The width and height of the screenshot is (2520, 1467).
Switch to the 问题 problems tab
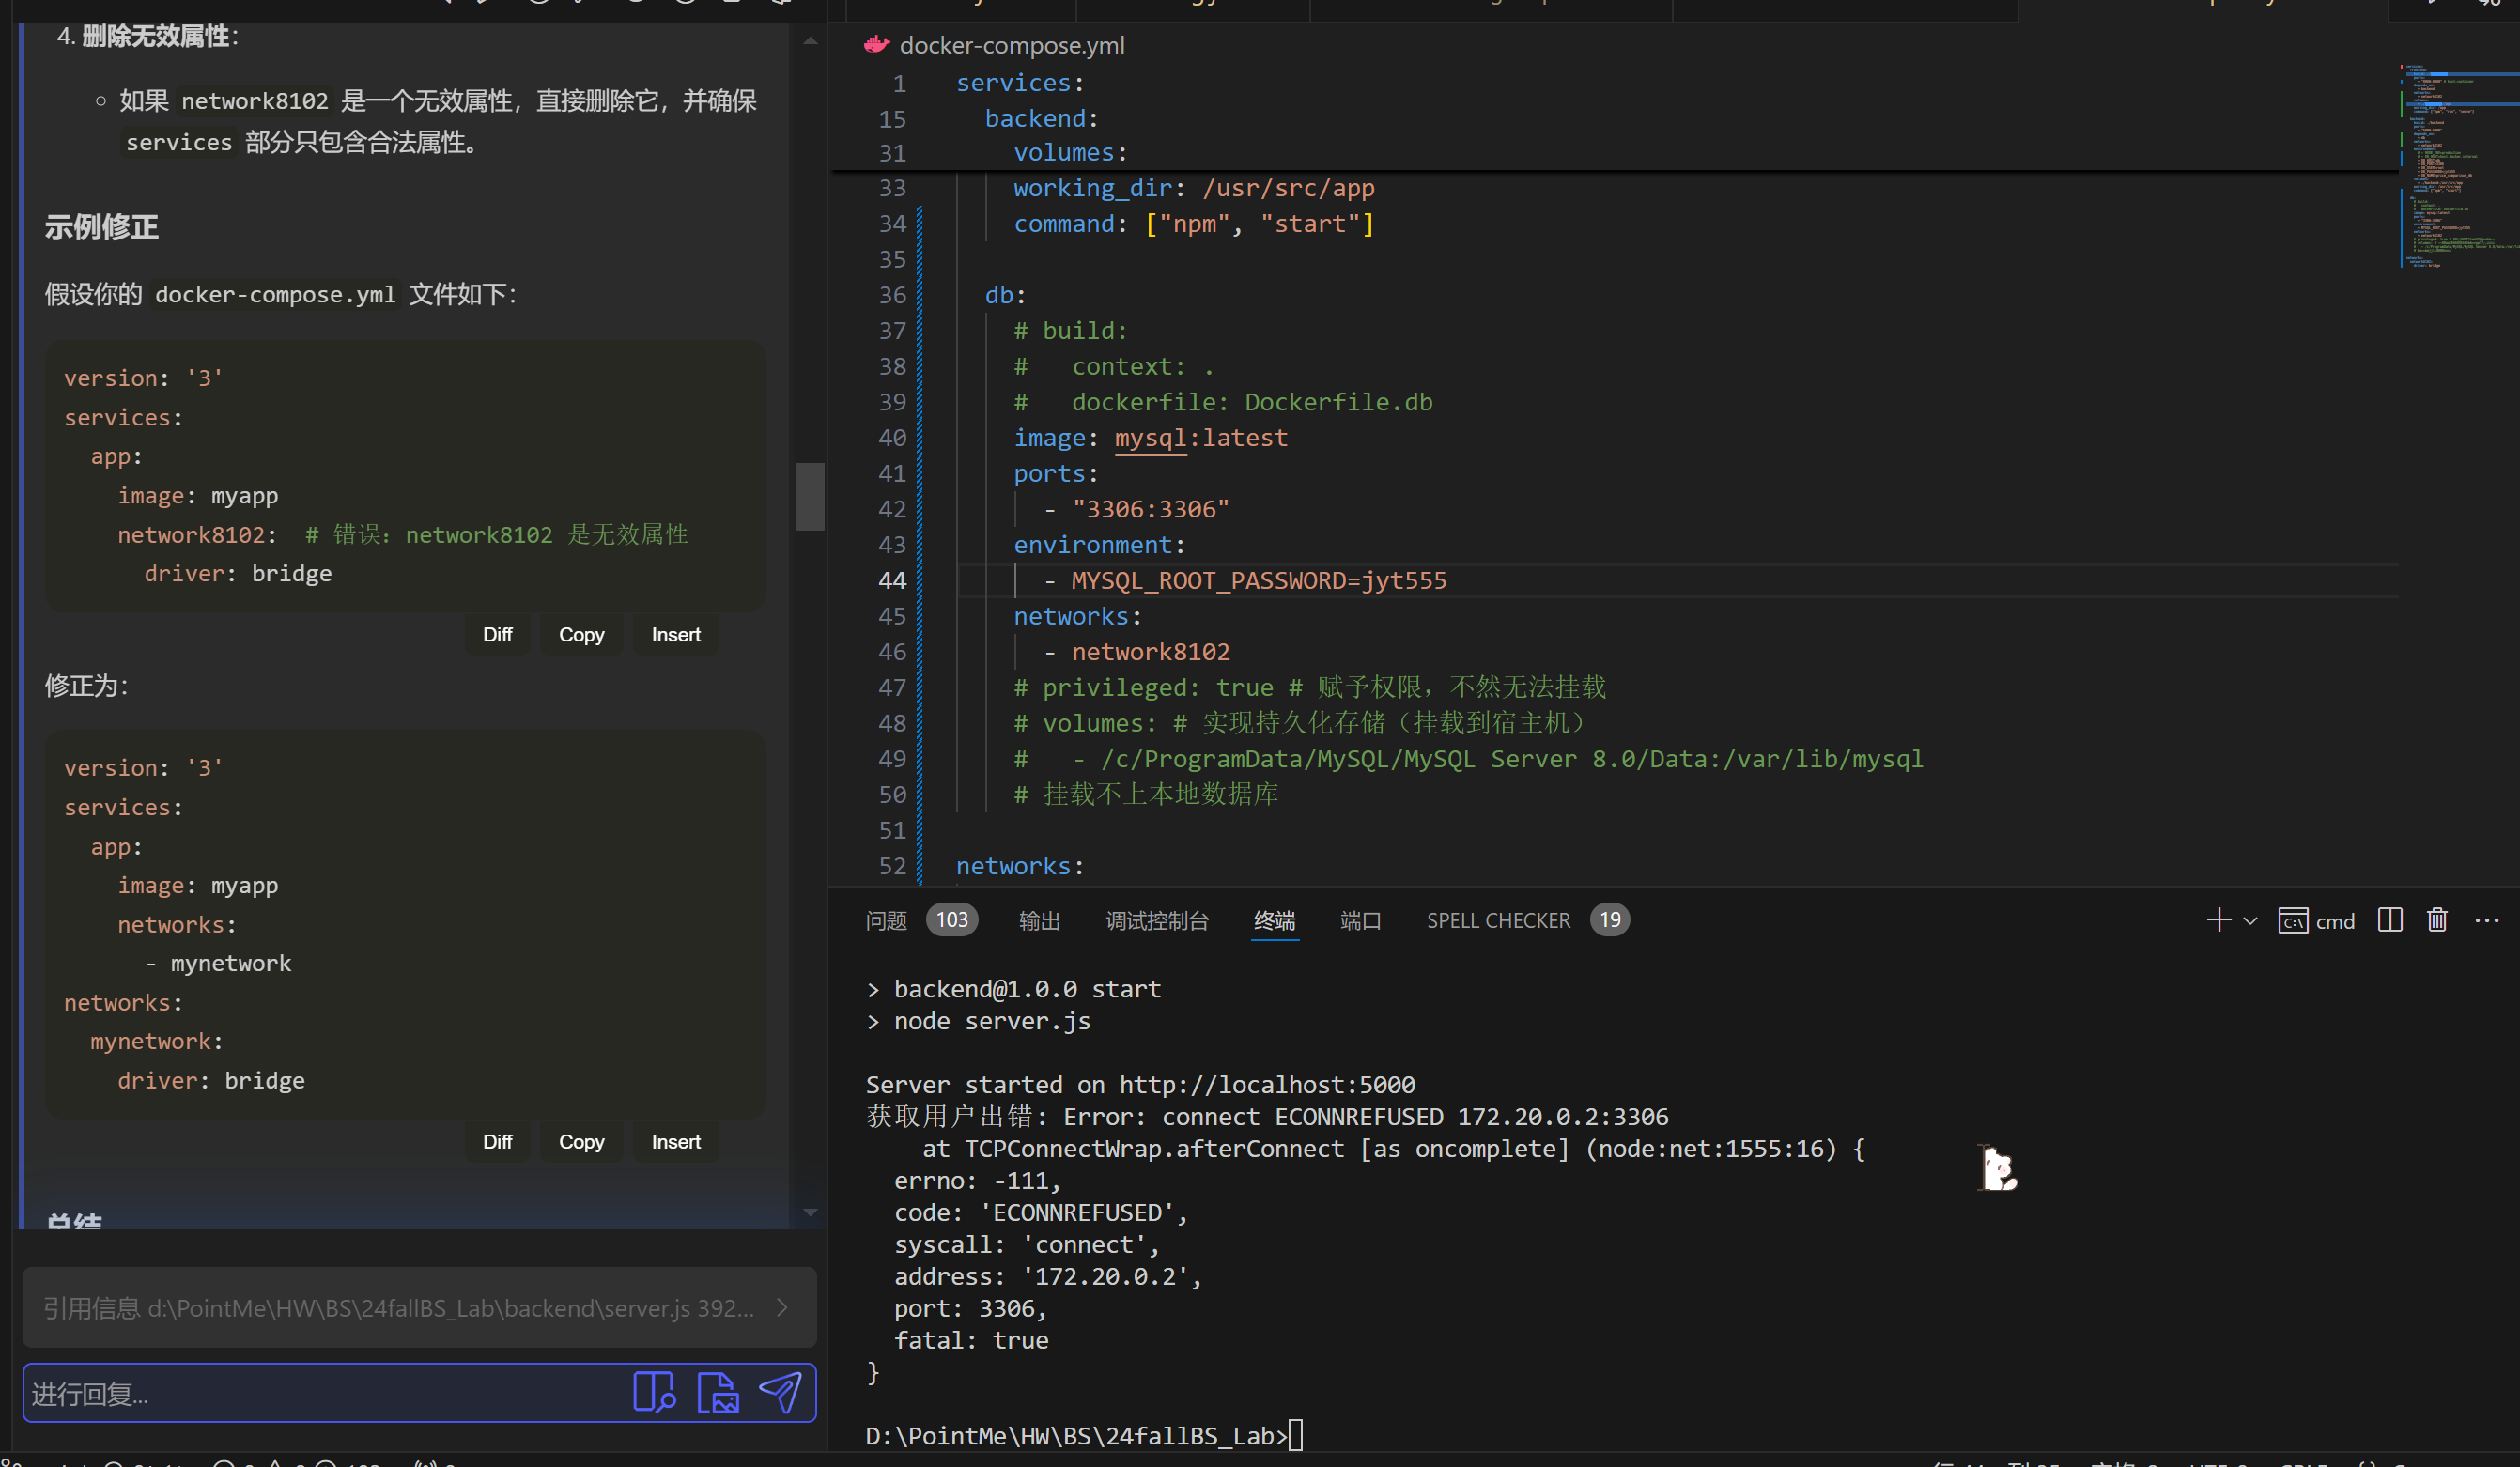[885, 920]
